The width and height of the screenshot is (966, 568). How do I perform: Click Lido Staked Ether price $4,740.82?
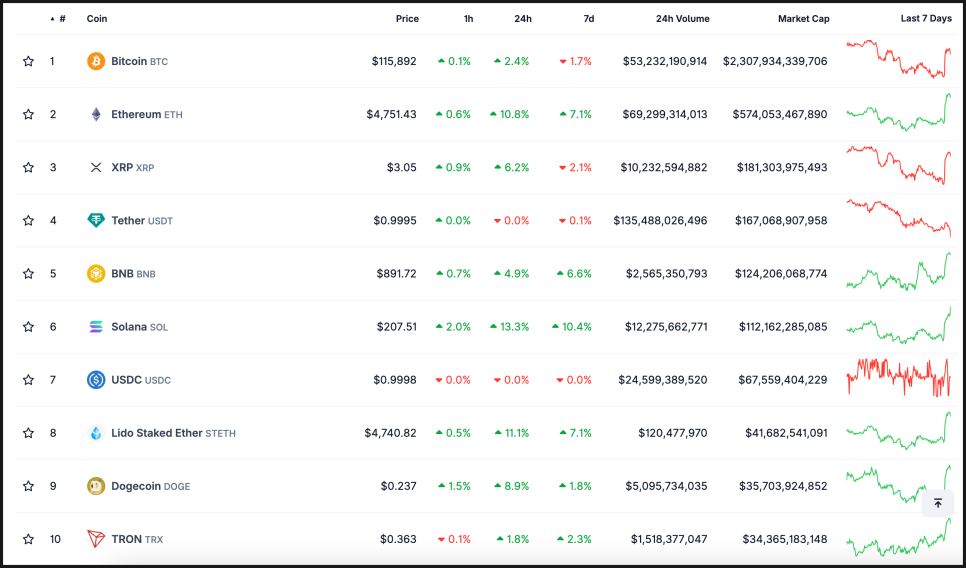point(391,433)
